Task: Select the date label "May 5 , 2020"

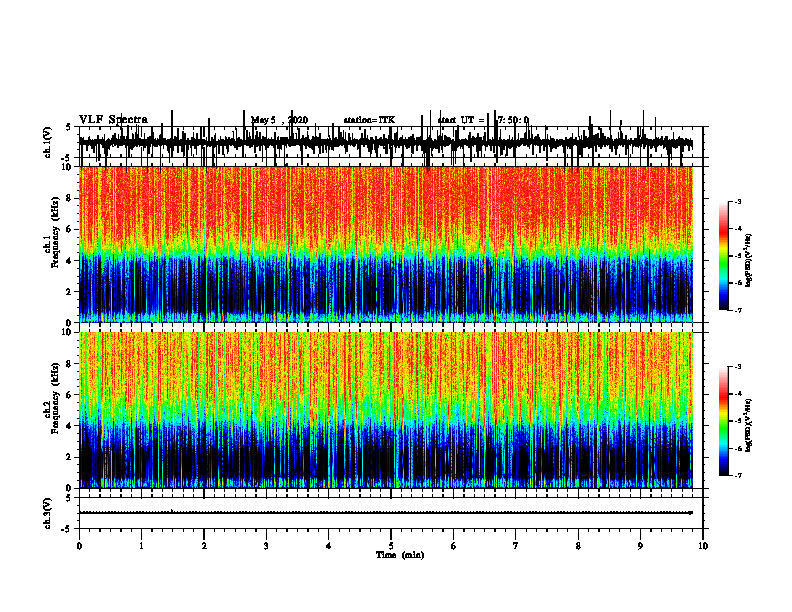Action: (279, 120)
